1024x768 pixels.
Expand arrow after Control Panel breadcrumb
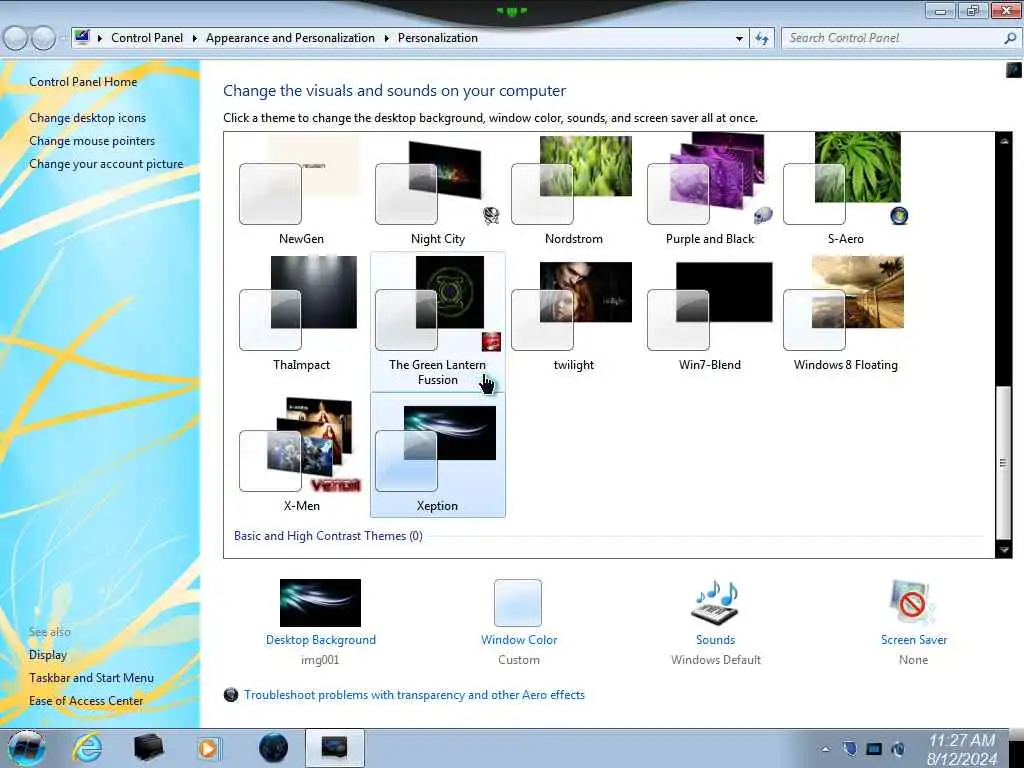tap(195, 38)
